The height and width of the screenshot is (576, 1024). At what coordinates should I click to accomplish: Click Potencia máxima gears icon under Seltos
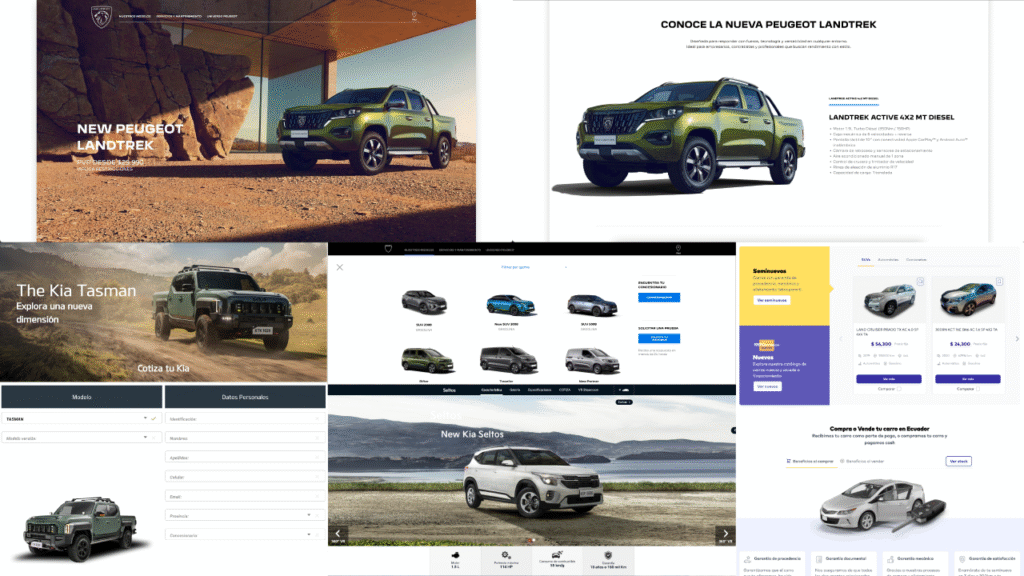tap(505, 555)
